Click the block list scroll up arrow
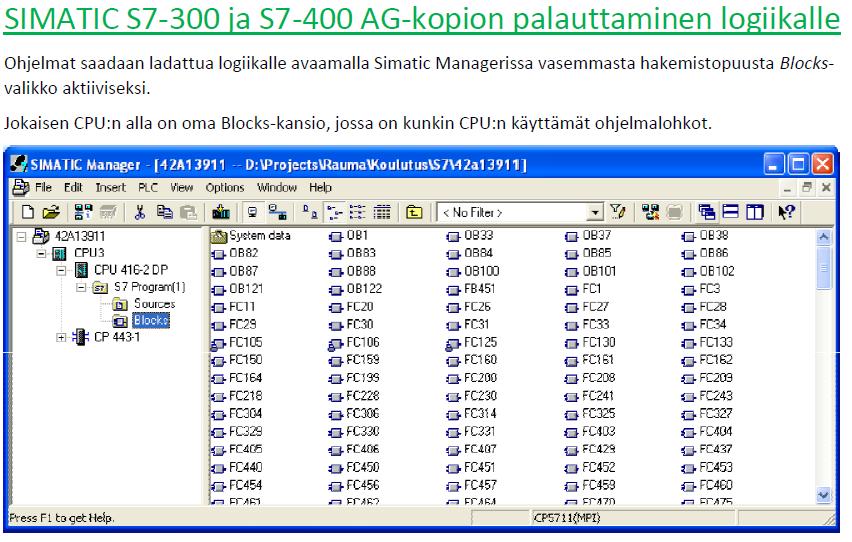 click(x=824, y=237)
